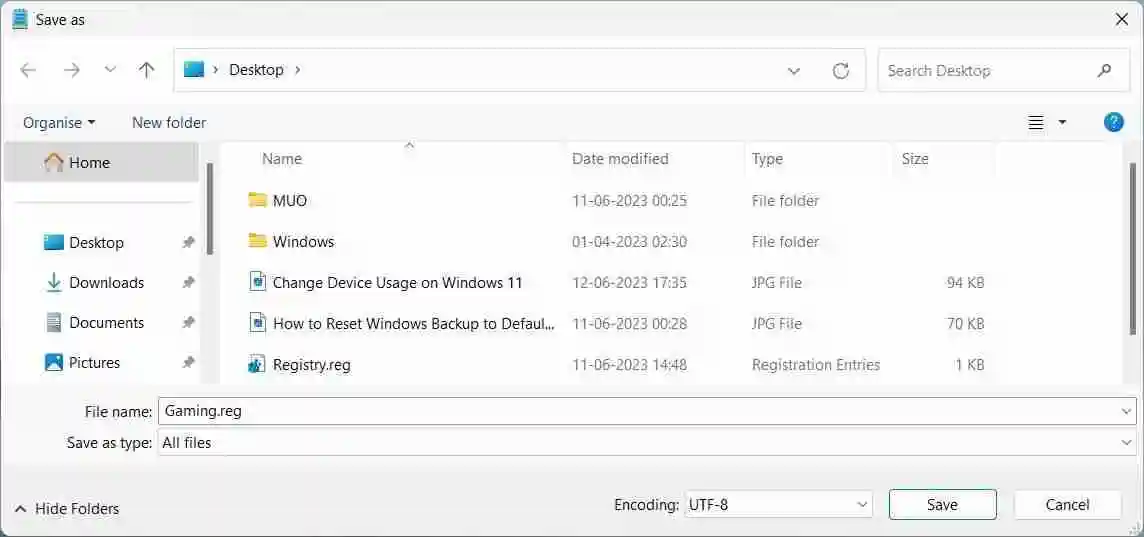1144x537 pixels.
Task: Click the Notepad icon in title bar
Action: [x=20, y=20]
